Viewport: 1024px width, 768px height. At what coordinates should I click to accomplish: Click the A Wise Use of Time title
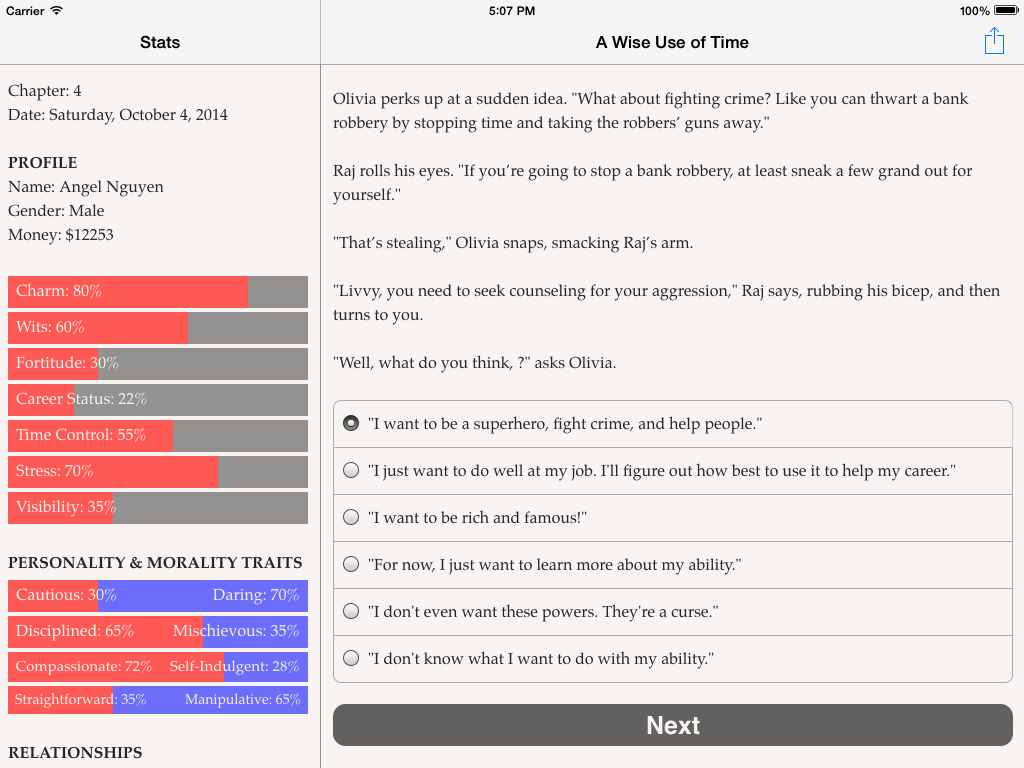672,42
